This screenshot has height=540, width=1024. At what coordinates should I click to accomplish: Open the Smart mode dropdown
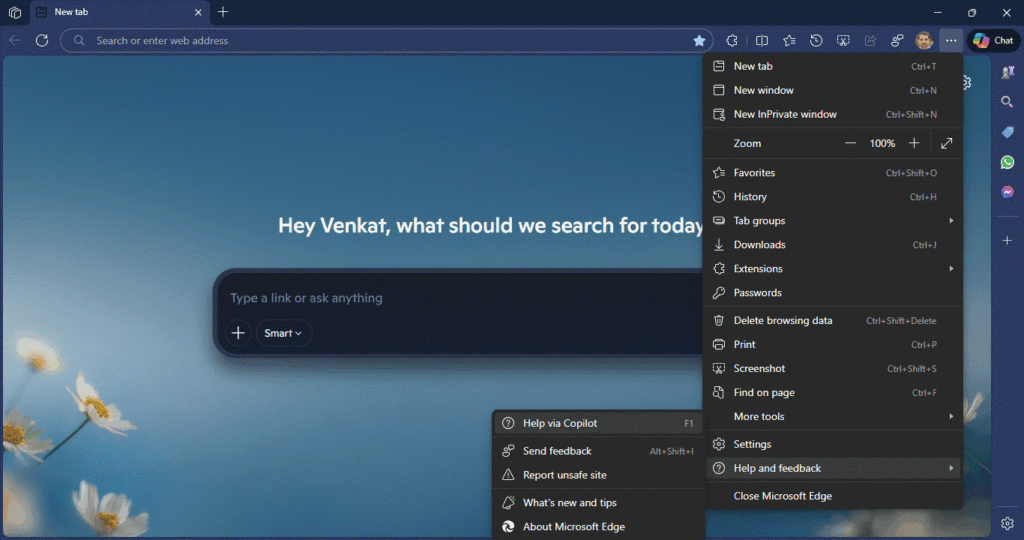pos(283,333)
